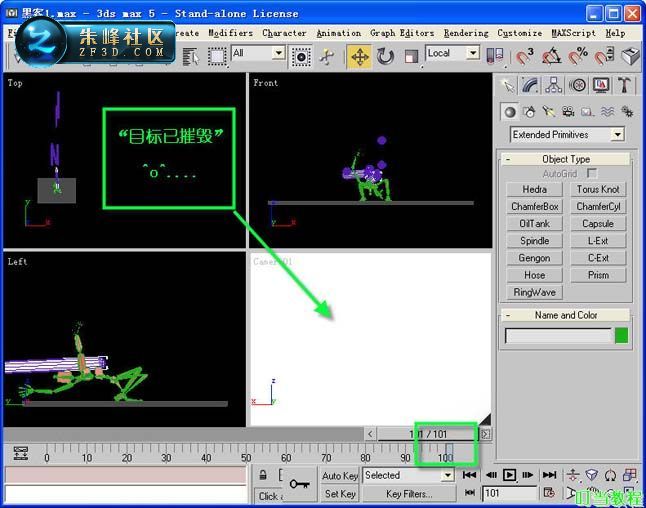Click Use Pivot Point Center icon

(x=495, y=55)
